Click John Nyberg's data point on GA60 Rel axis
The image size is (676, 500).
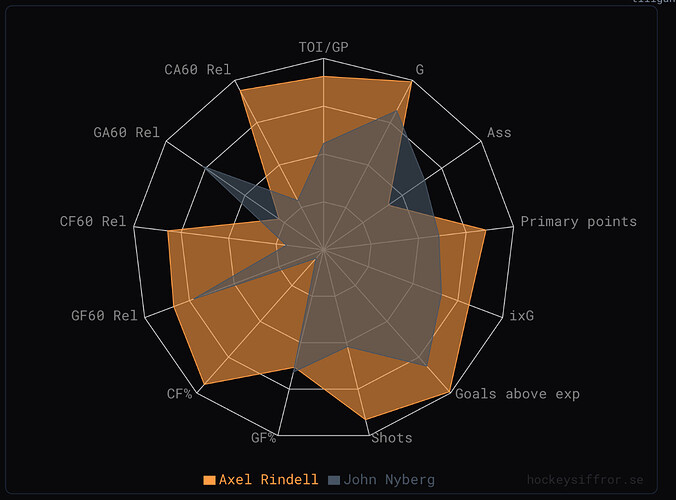pos(206,169)
